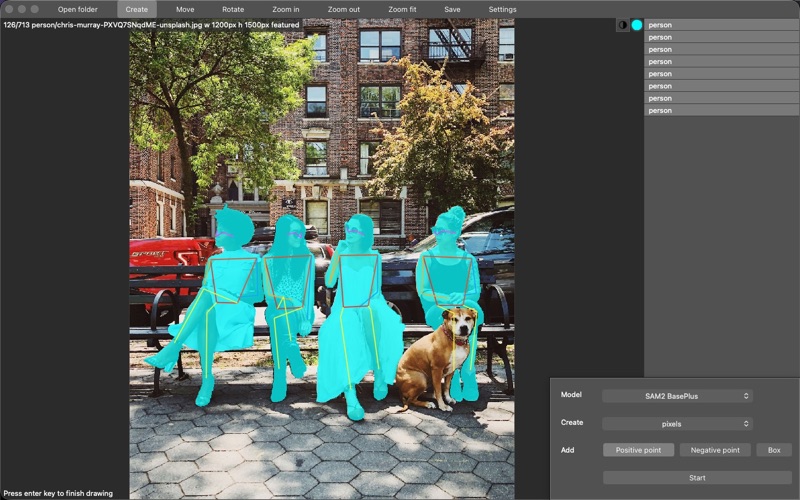Click Zoom out on the toolbar
This screenshot has height=500, width=800.
(x=344, y=9)
